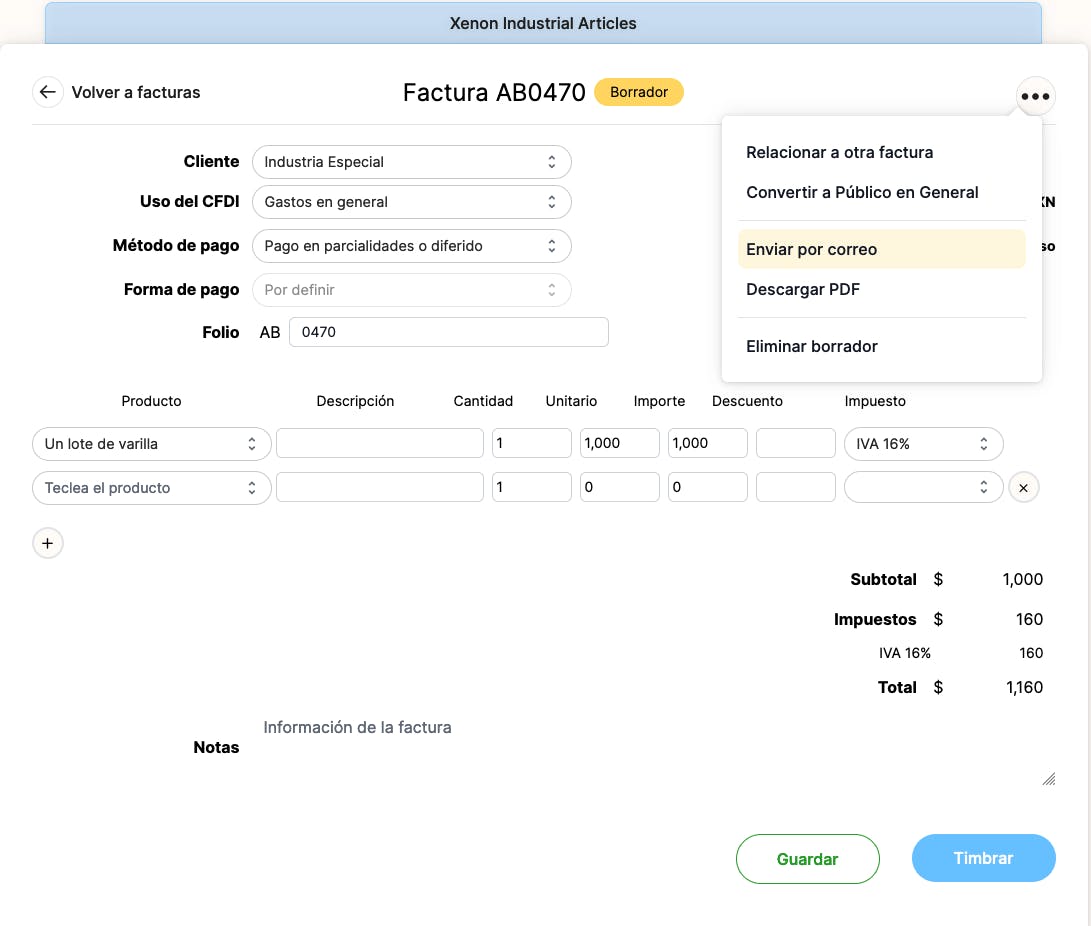The width and height of the screenshot is (1091, 926).
Task: Select Relacionar a otra factura
Action: 839,153
